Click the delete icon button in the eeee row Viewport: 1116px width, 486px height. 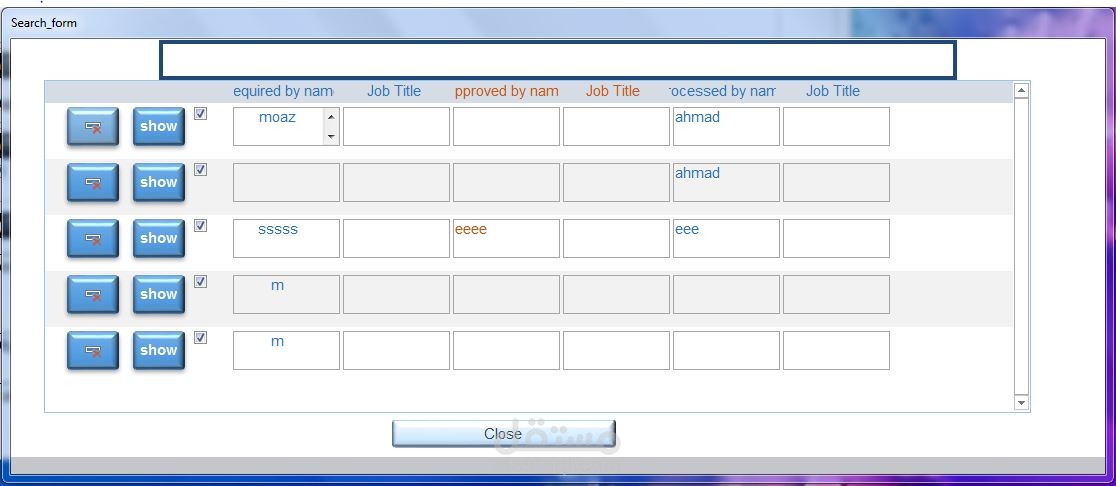tap(93, 238)
